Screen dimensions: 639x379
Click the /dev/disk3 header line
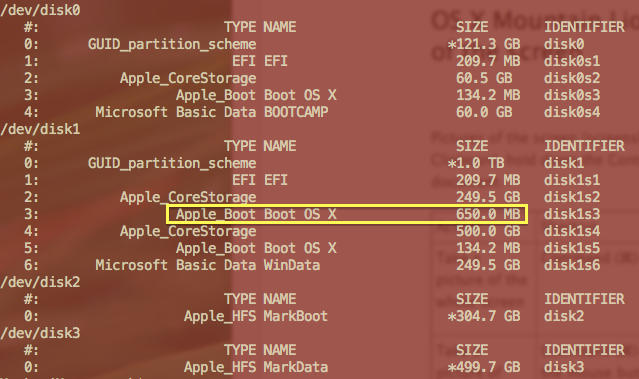pyautogui.click(x=40, y=333)
